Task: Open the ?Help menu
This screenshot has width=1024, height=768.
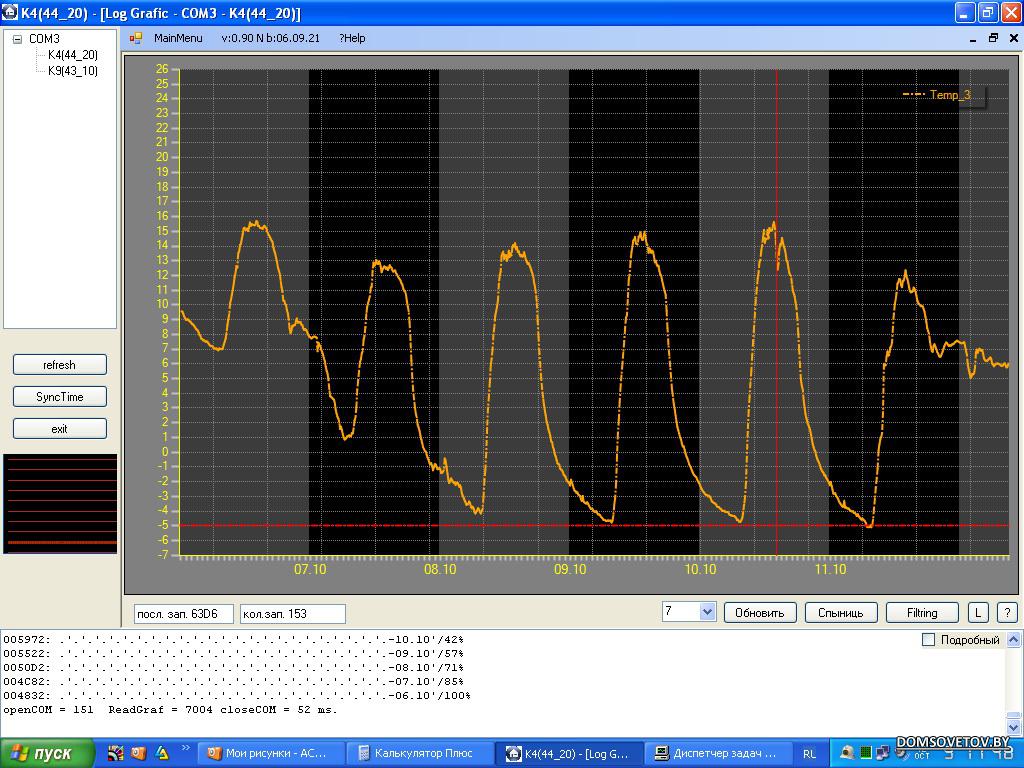Action: (x=352, y=38)
